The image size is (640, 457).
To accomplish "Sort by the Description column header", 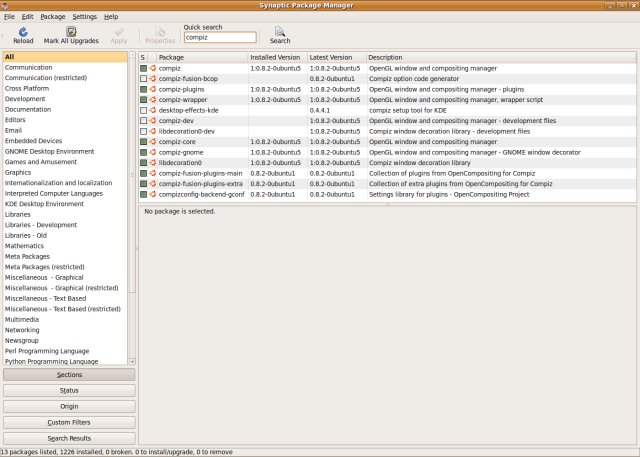I will [501, 58].
